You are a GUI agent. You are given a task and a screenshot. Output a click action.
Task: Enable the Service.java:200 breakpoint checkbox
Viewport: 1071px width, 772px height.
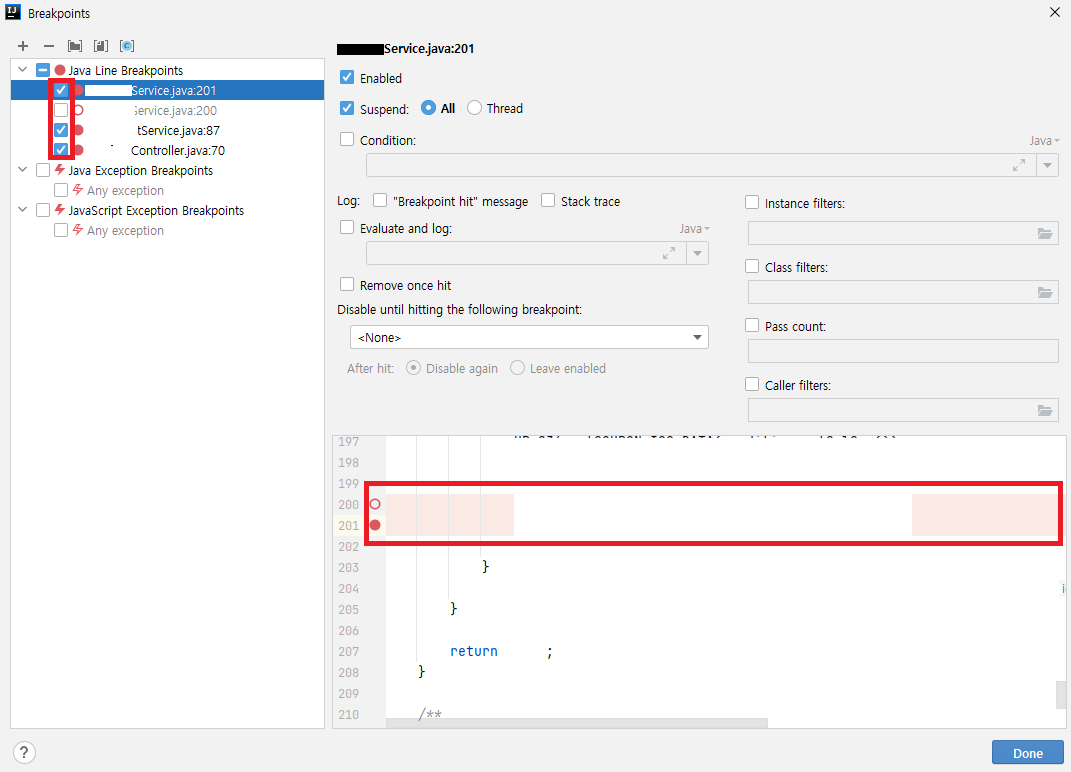click(x=61, y=110)
